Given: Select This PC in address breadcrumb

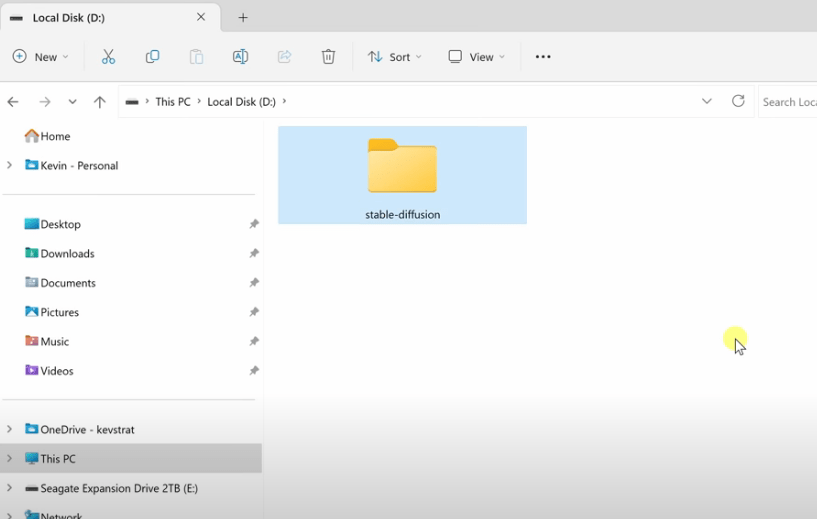Looking at the screenshot, I should [x=172, y=102].
